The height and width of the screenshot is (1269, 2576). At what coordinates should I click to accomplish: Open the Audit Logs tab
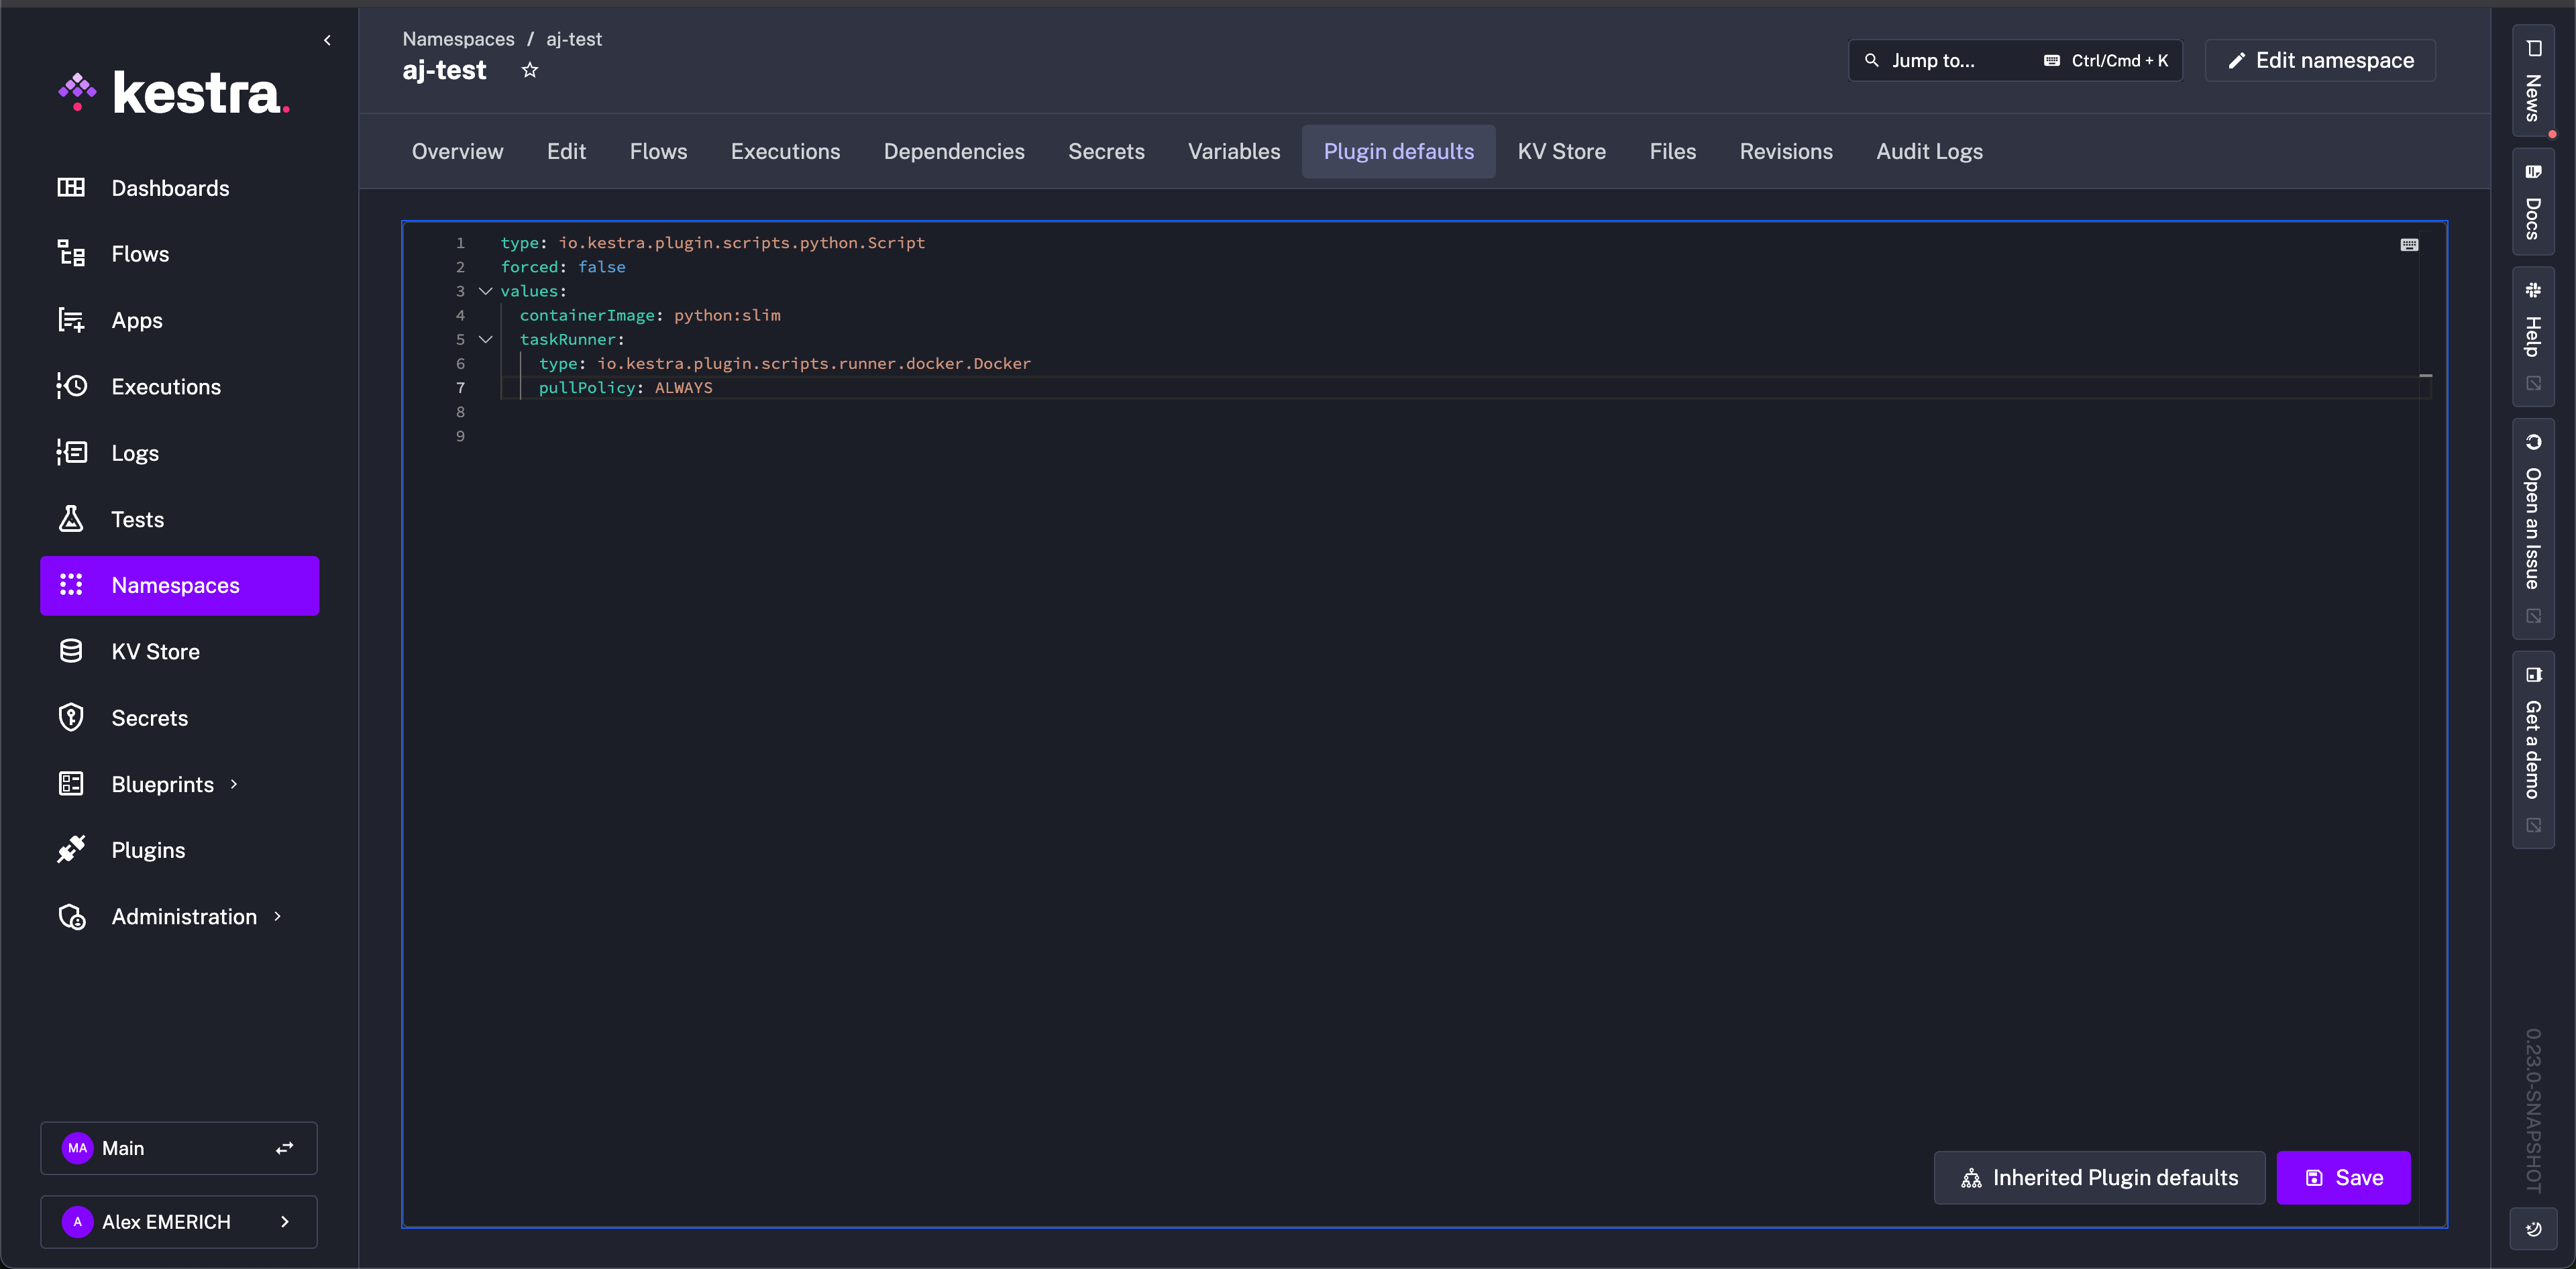1929,151
